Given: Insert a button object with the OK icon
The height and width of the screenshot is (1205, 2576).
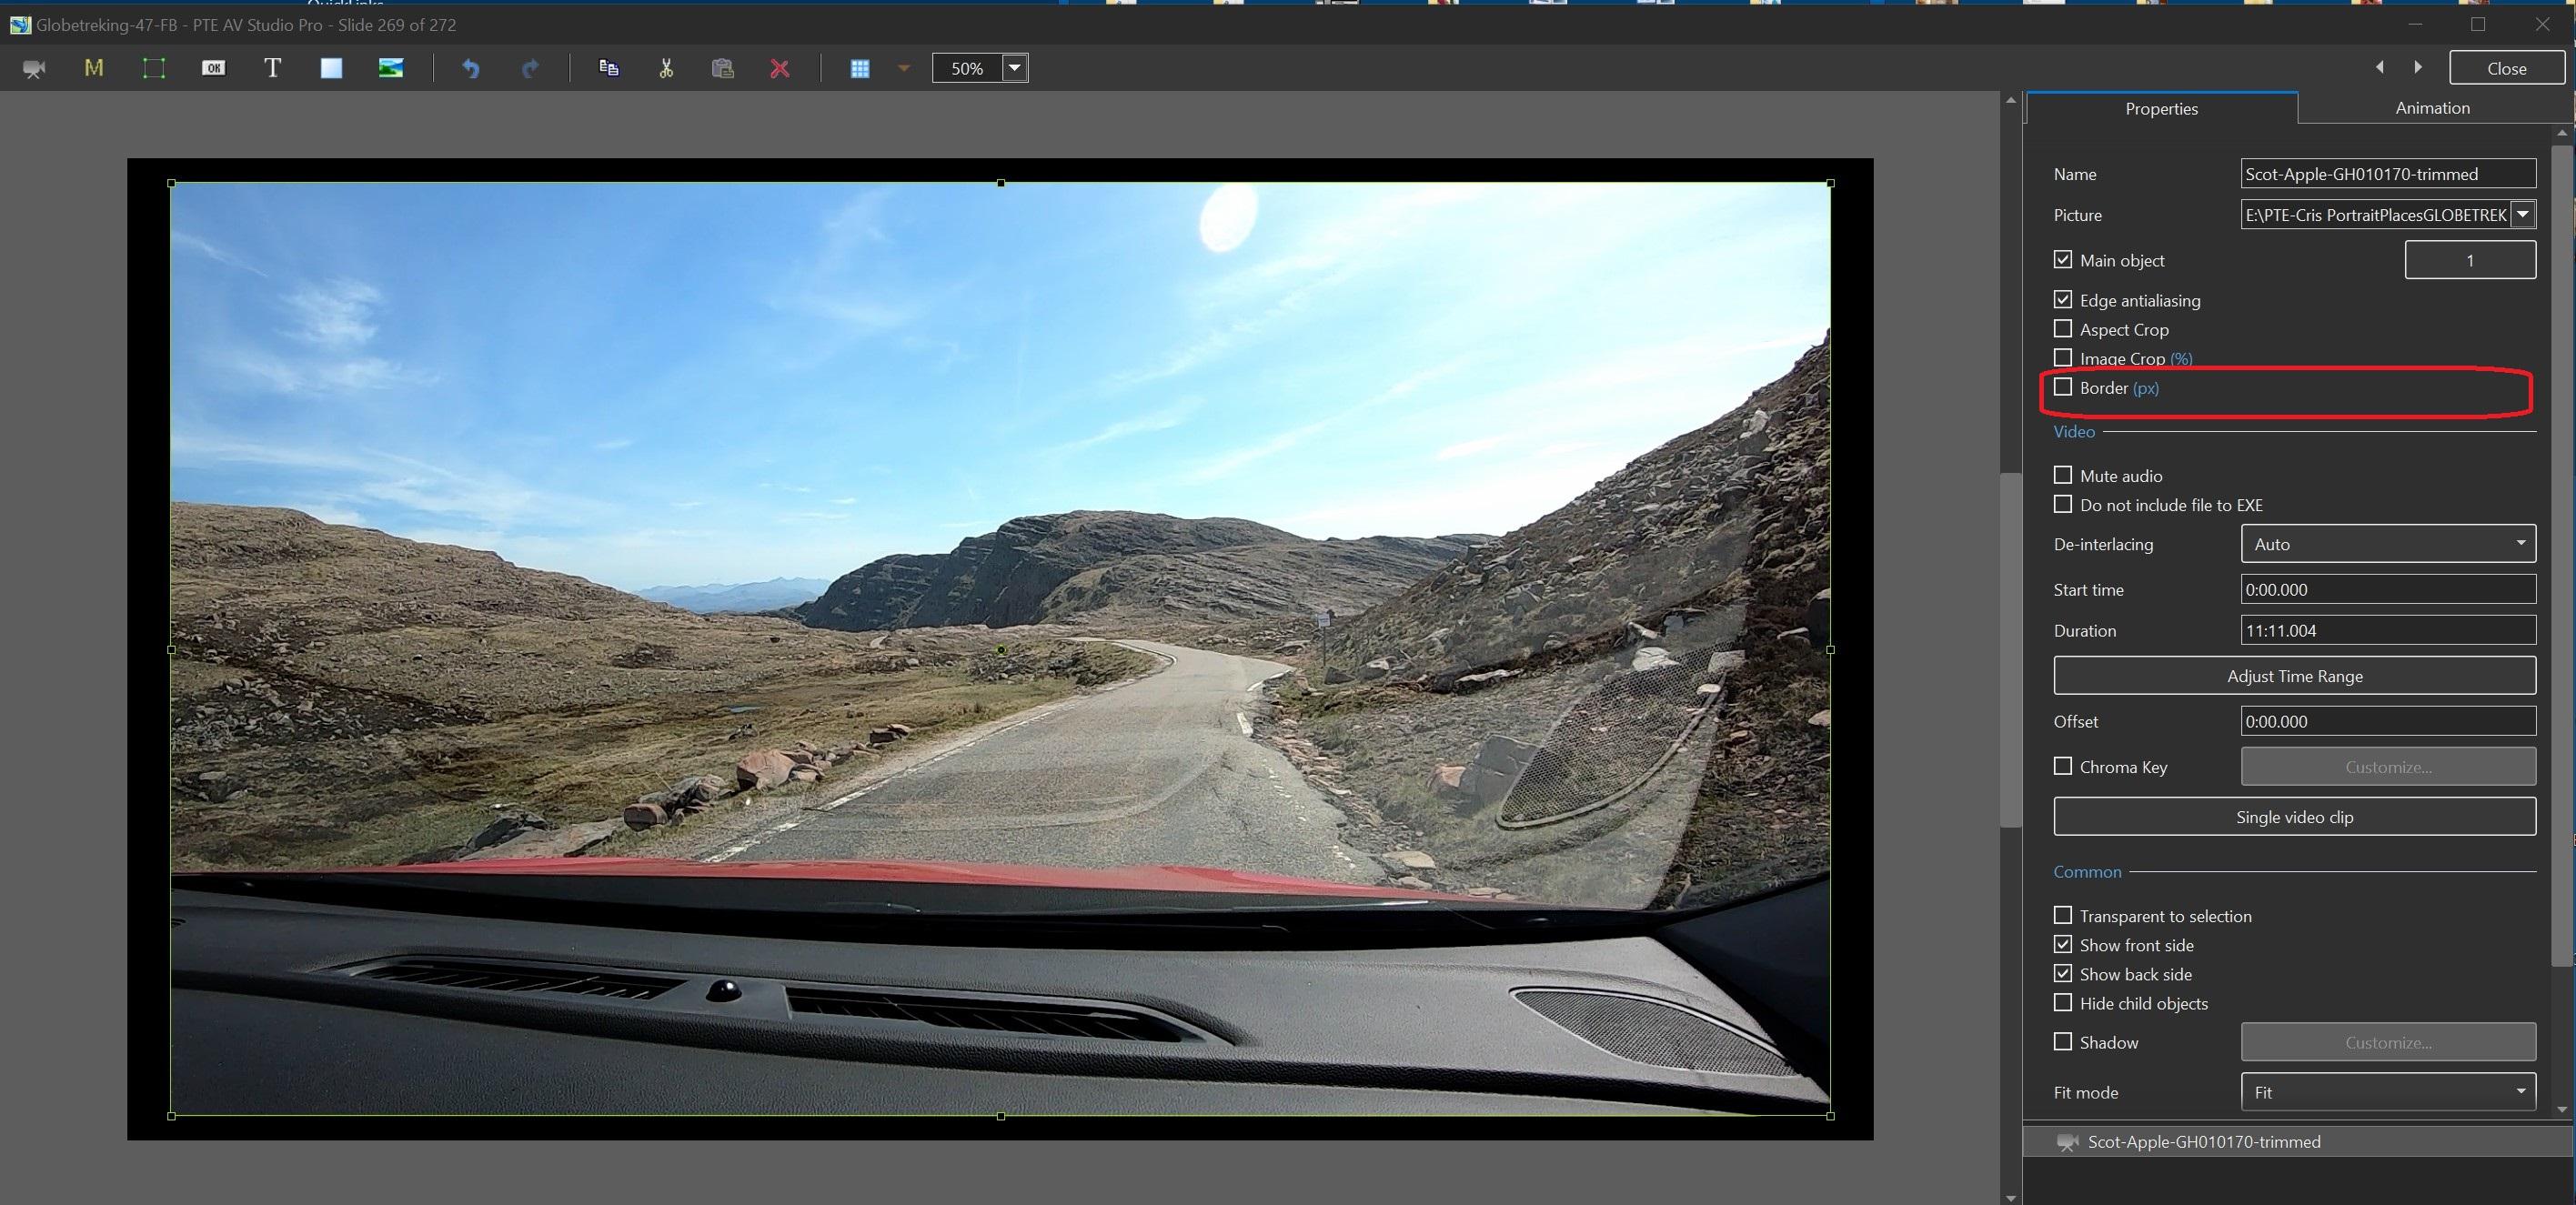Looking at the screenshot, I should 213,68.
